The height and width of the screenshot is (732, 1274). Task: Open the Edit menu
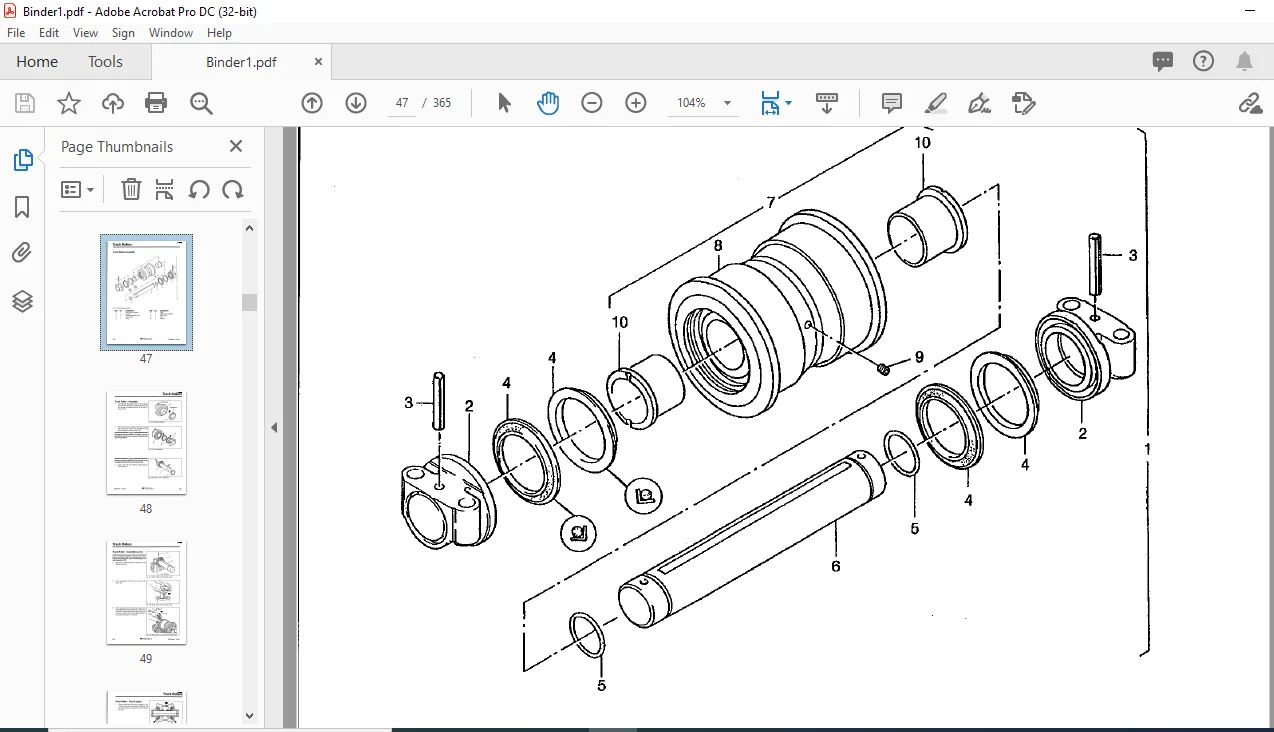tap(49, 33)
